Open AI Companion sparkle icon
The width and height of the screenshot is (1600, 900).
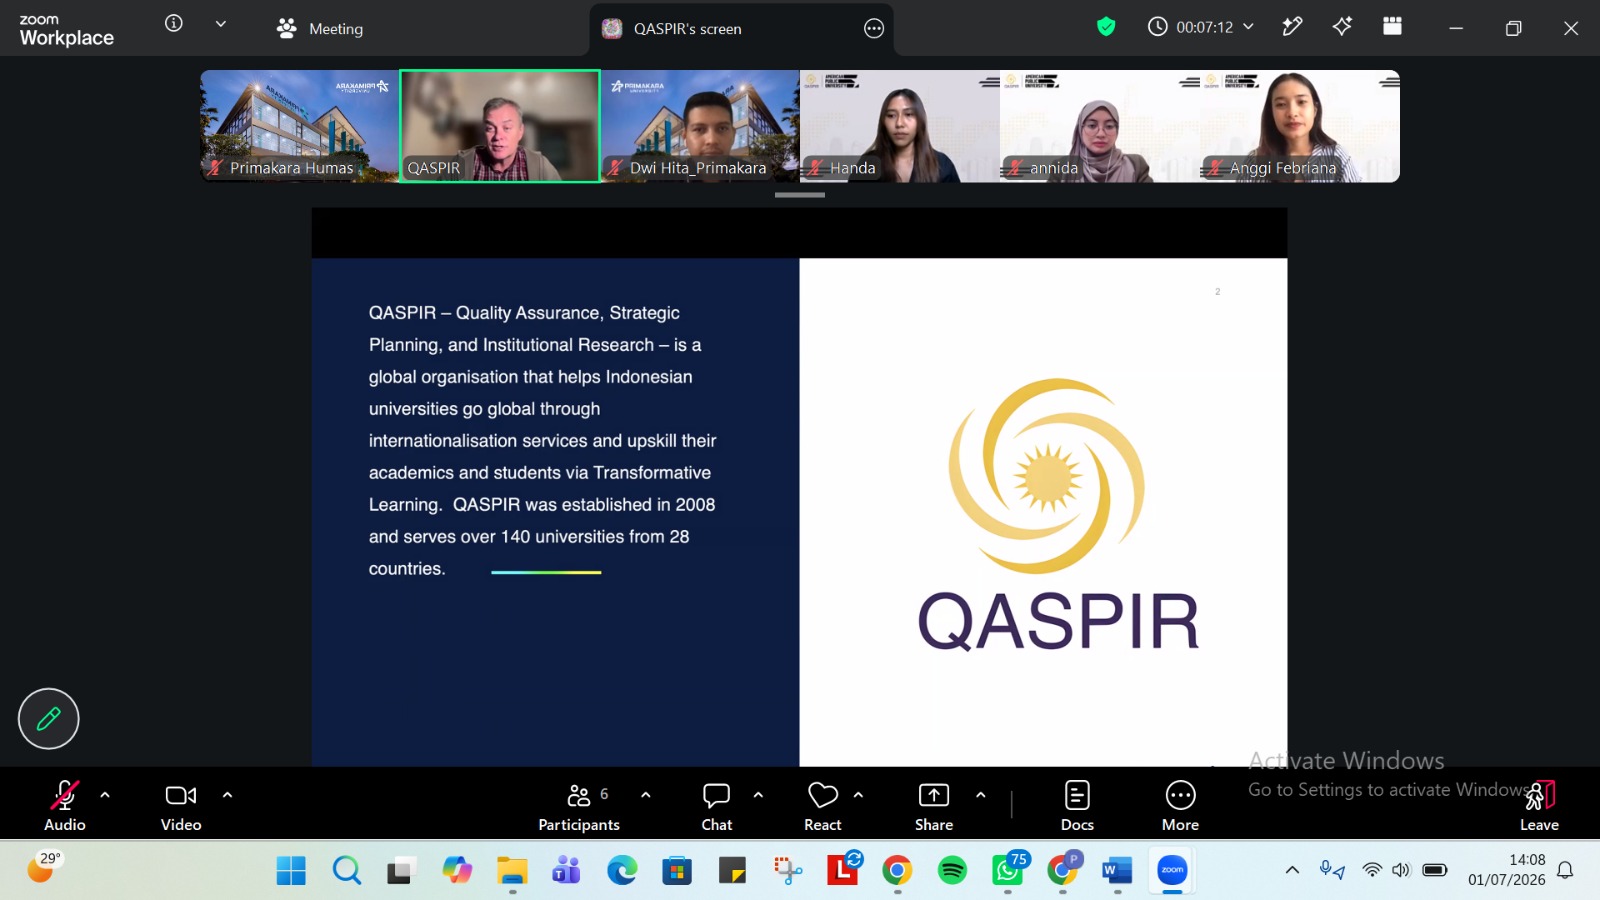1342,27
